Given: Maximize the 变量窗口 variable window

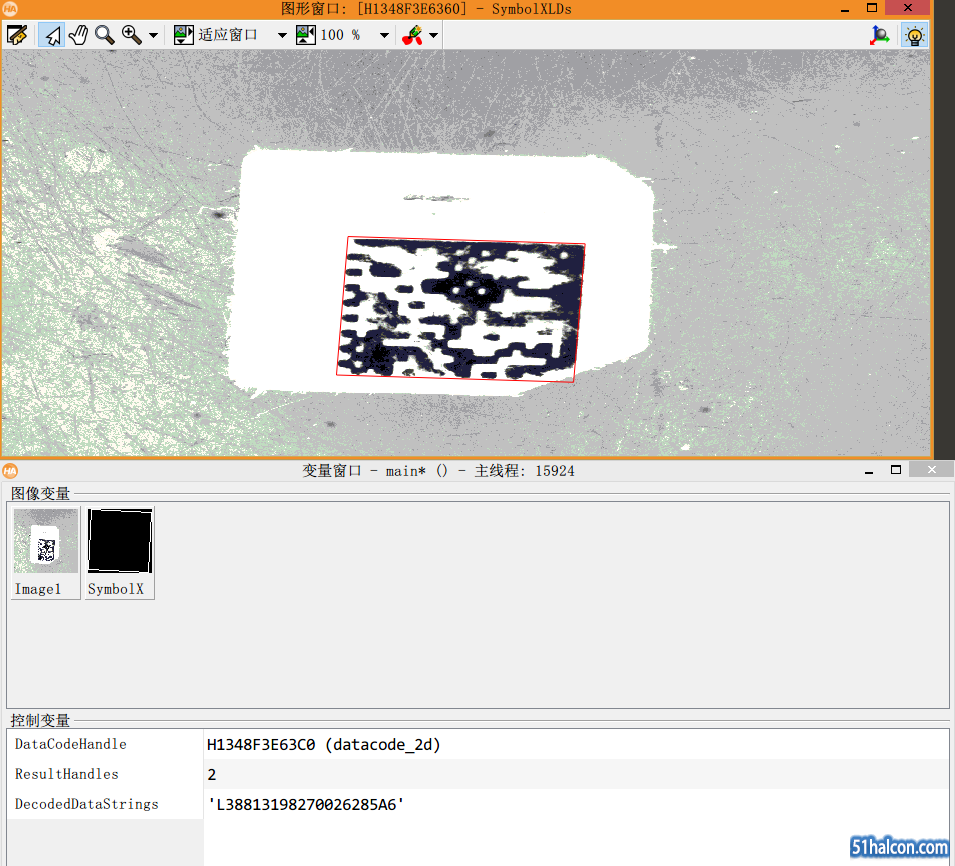Looking at the screenshot, I should pos(896,470).
